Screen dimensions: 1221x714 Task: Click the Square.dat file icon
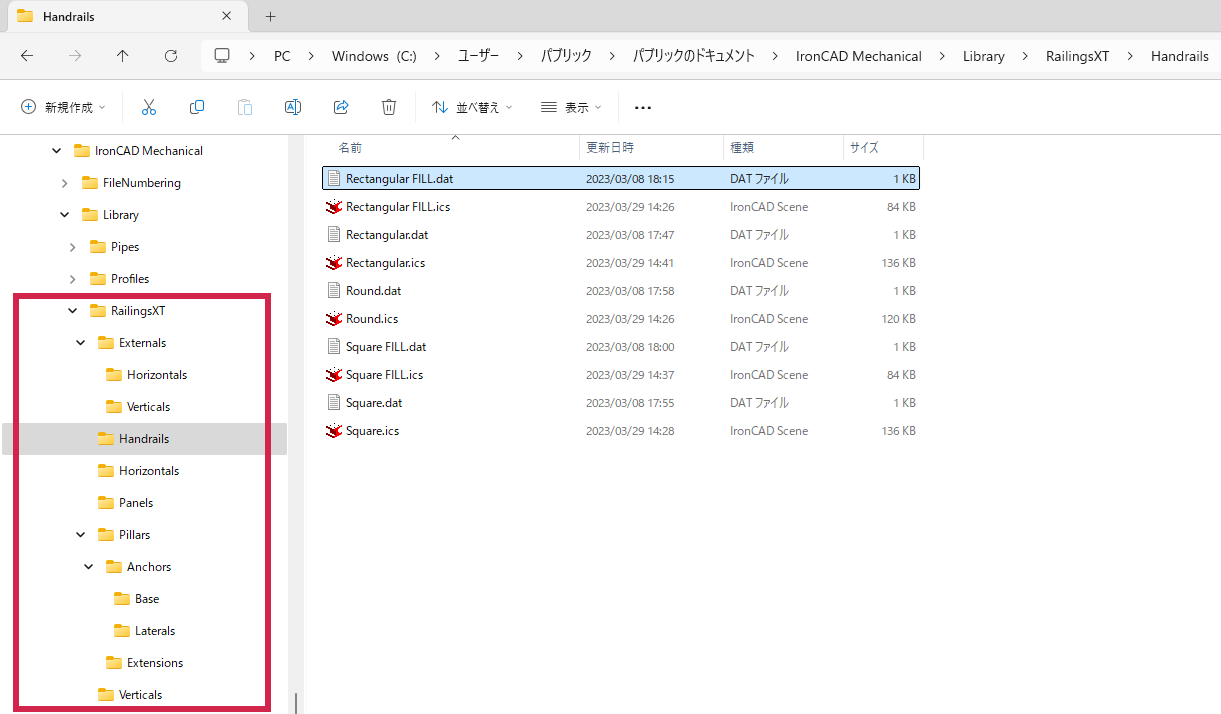pyautogui.click(x=334, y=403)
